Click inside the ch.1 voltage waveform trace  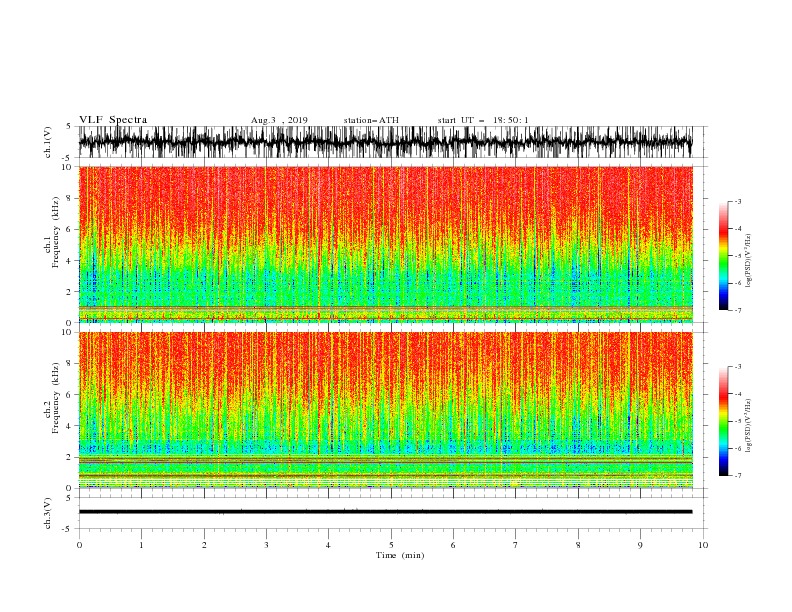[385, 142]
